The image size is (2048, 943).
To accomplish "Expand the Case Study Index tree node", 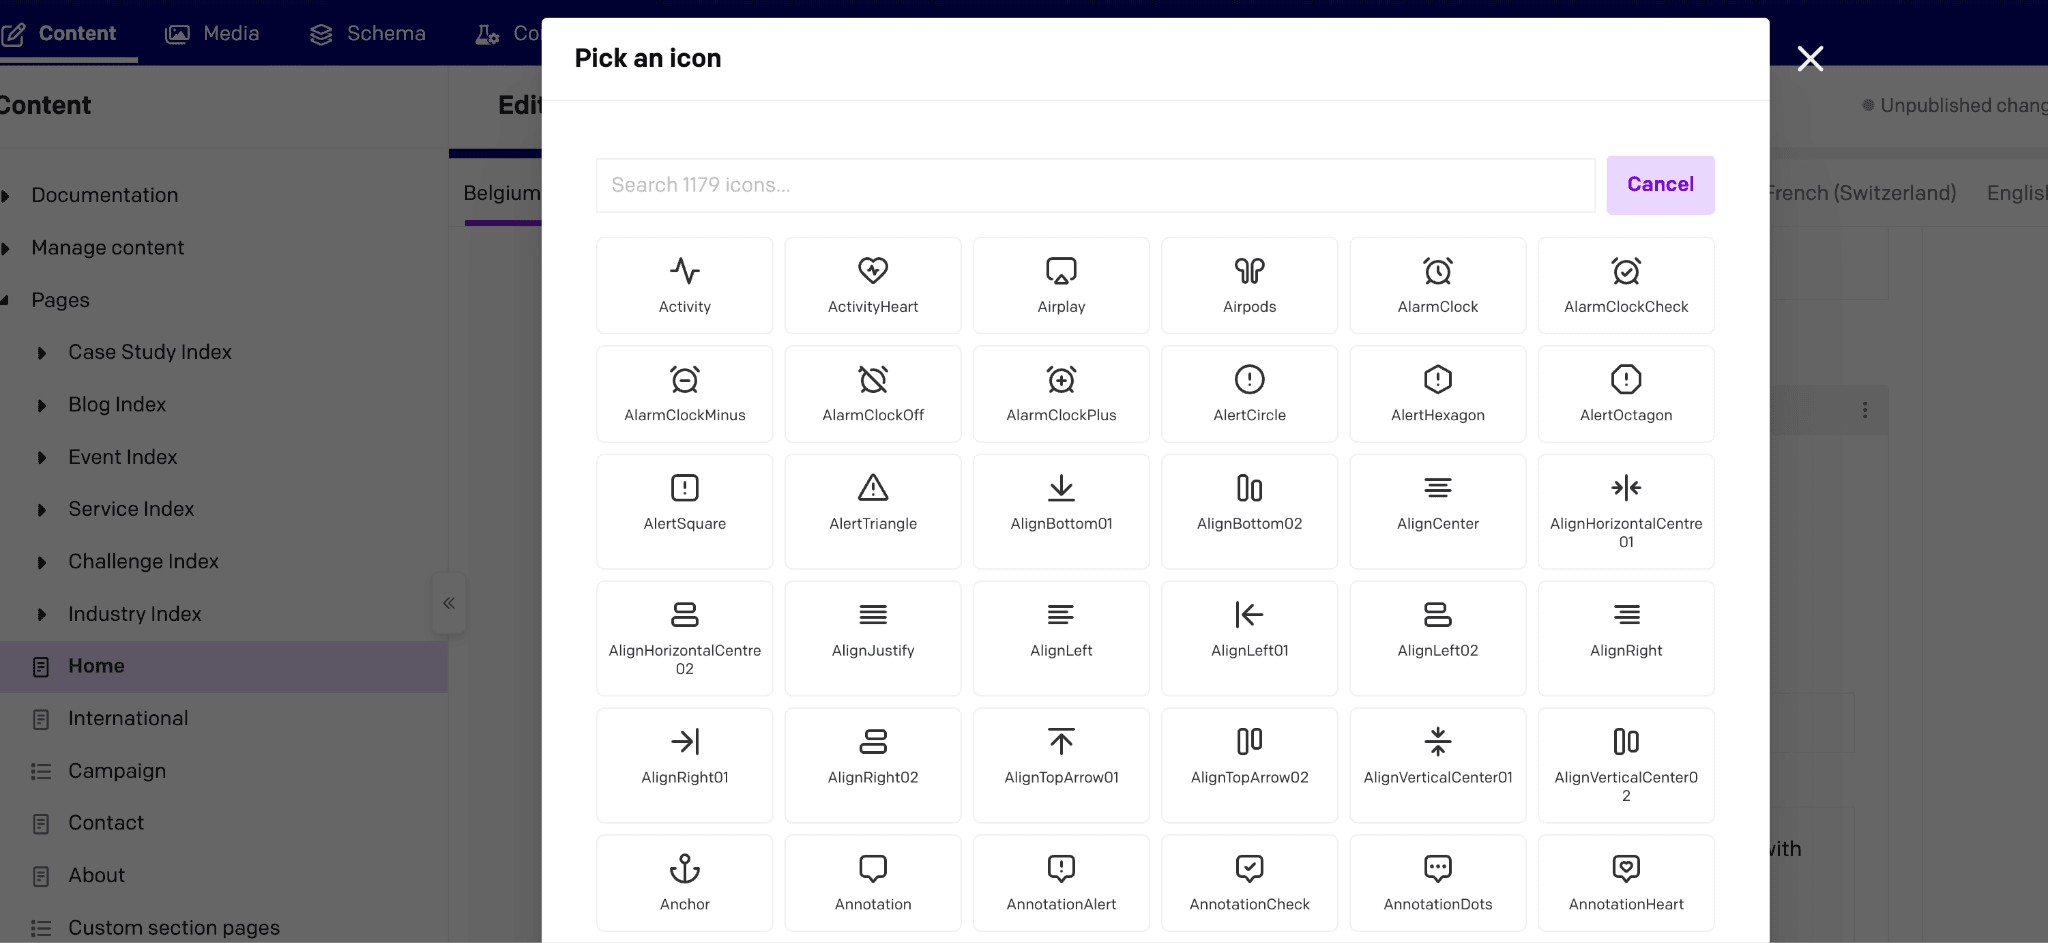I will [42, 353].
